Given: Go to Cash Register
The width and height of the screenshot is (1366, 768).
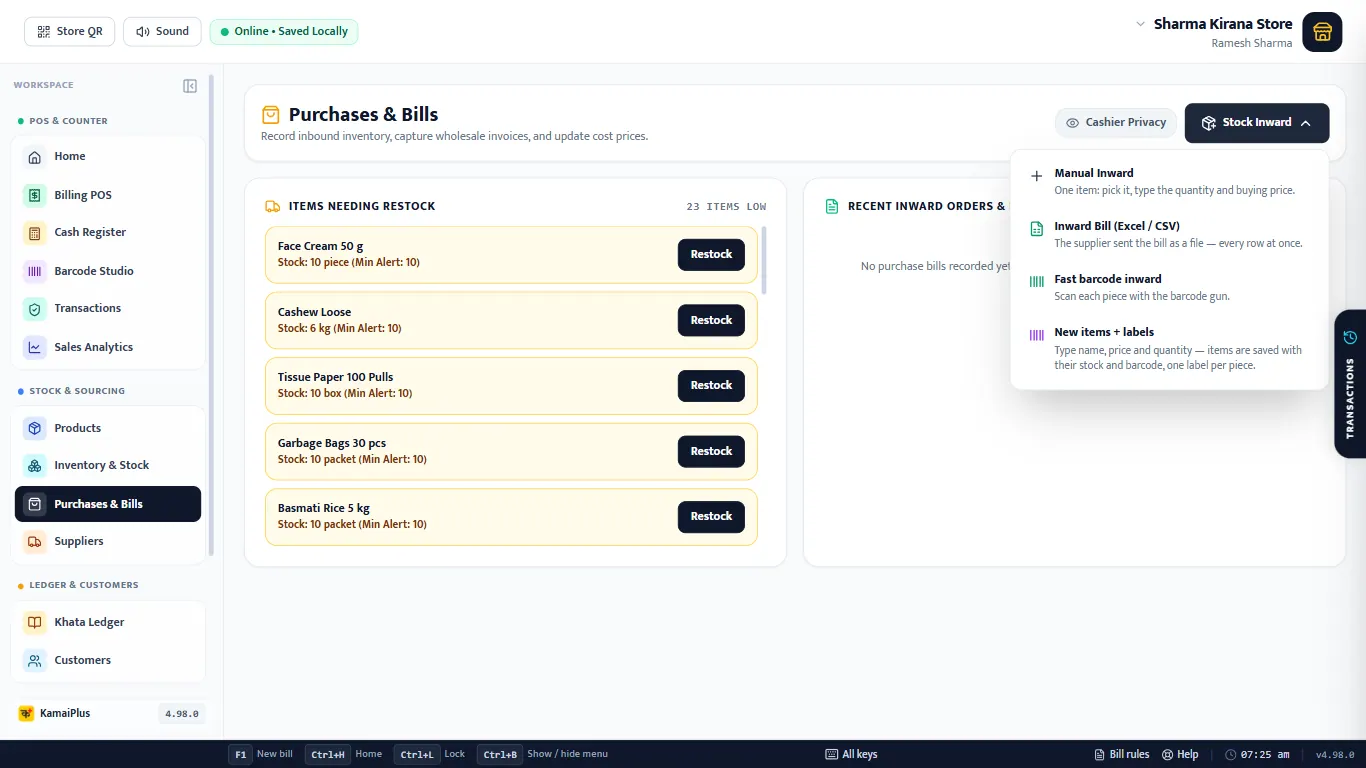Looking at the screenshot, I should click(x=108, y=233).
